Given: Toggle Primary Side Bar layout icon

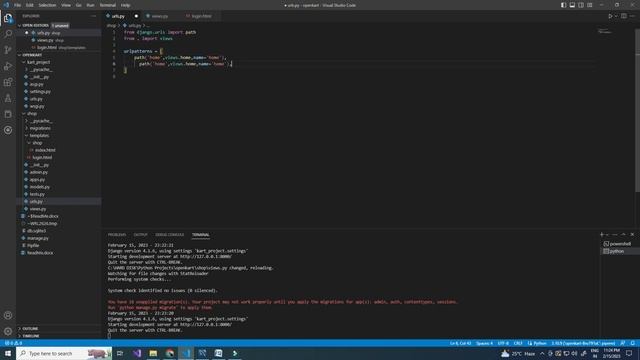Looking at the screenshot, I should click(x=563, y=5).
